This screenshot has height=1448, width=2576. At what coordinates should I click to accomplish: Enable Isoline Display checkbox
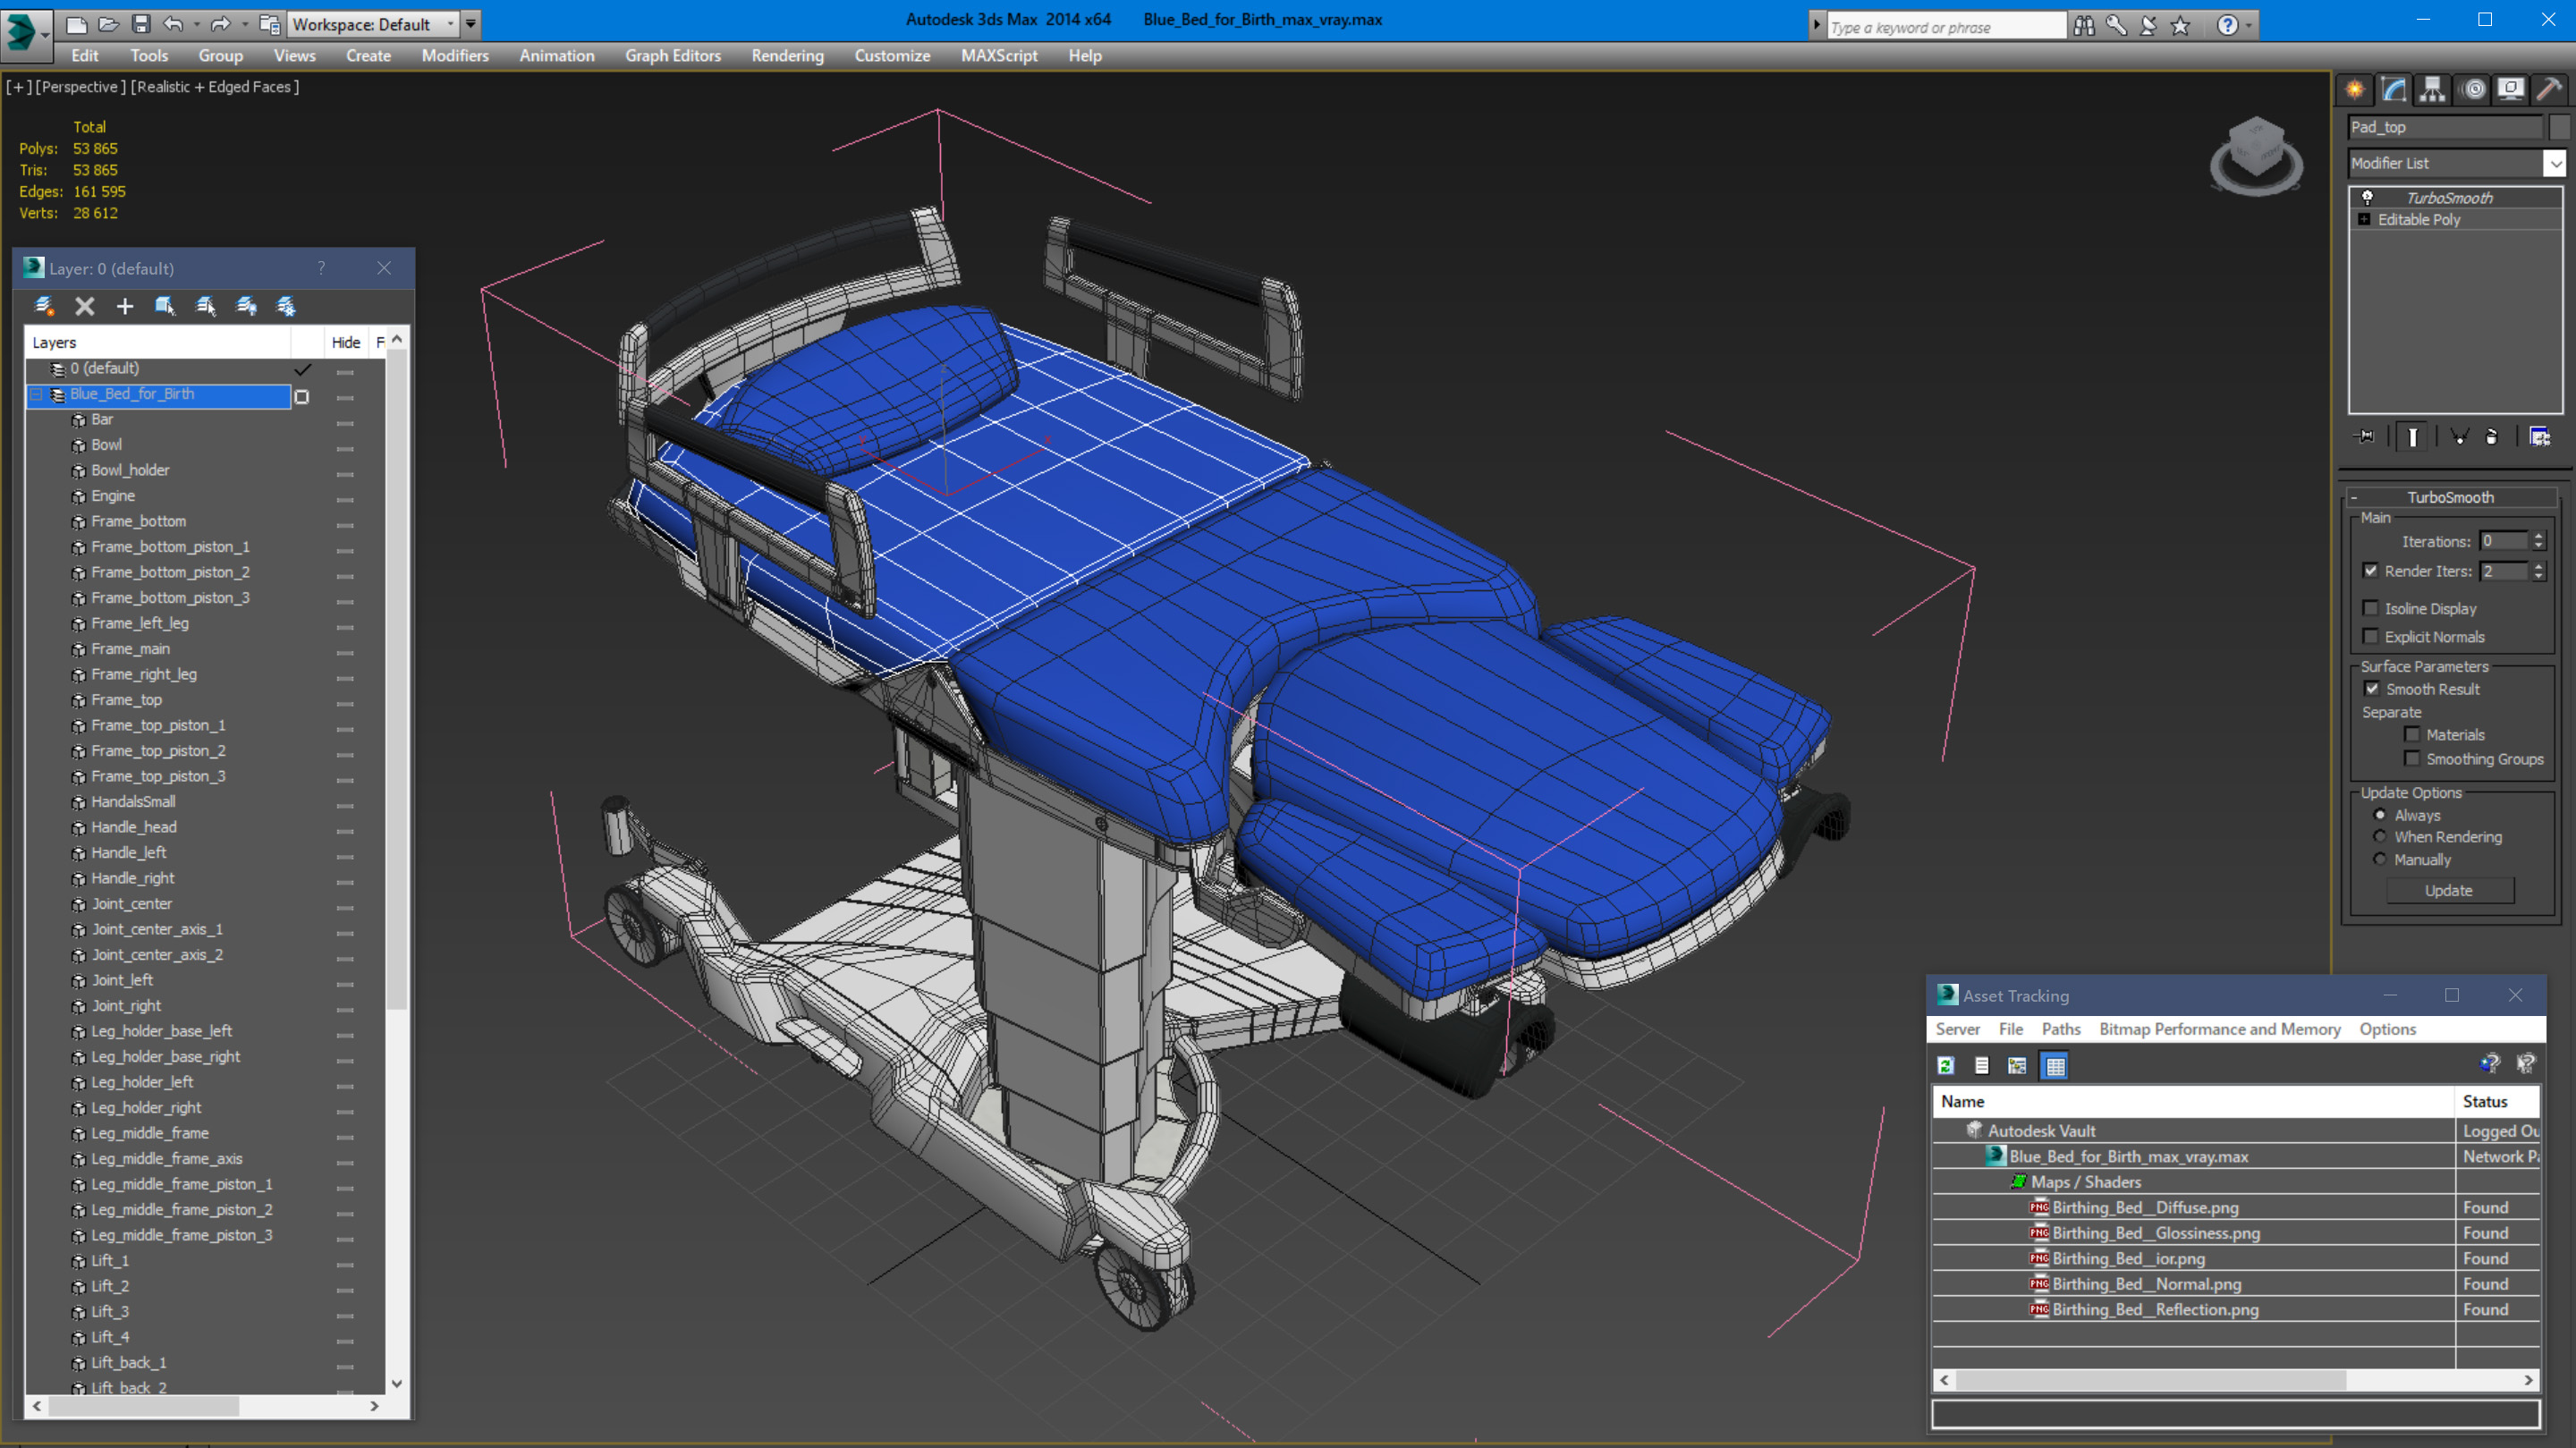point(2370,607)
